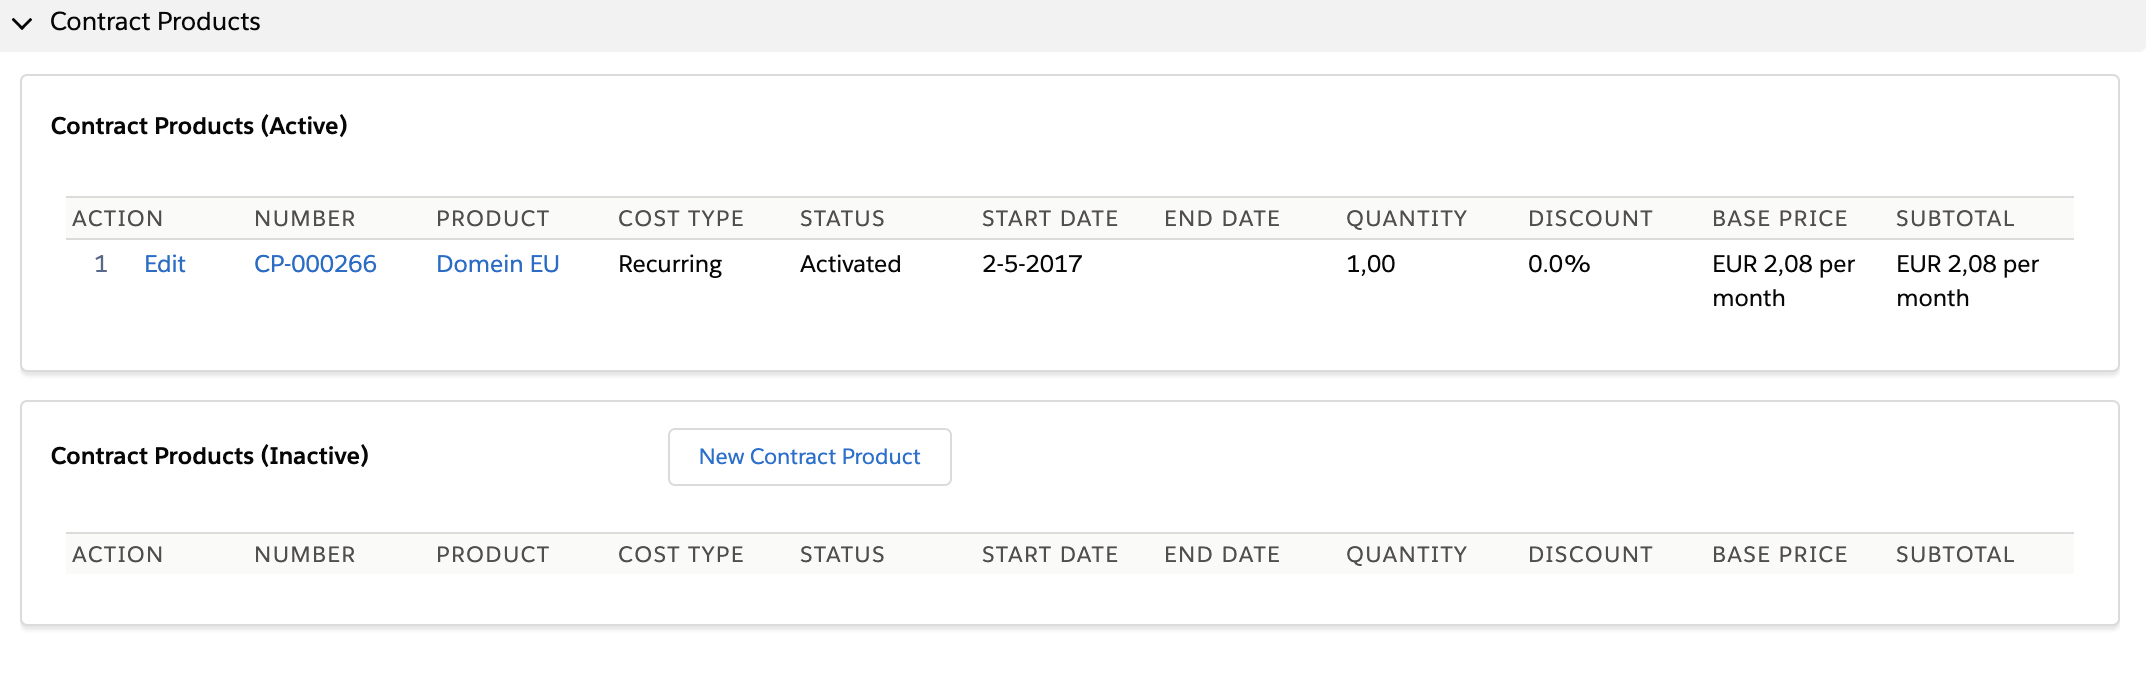Click the Activated status cell
The width and height of the screenshot is (2152, 688).
click(x=850, y=264)
